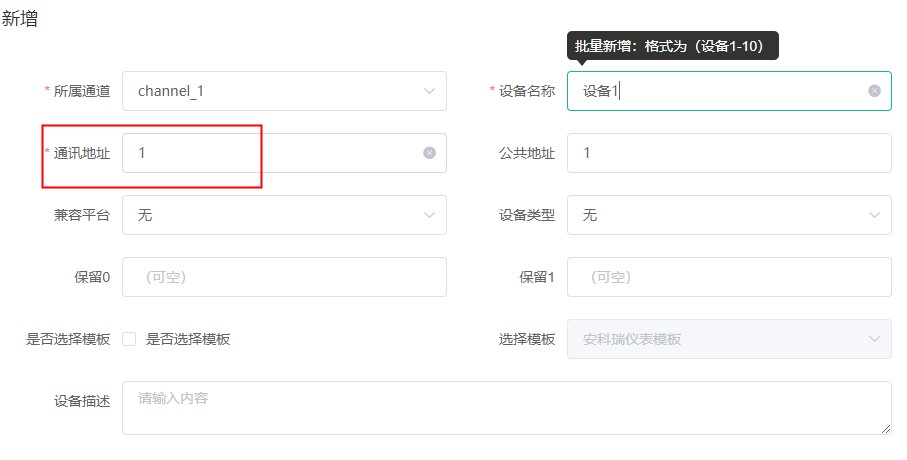The width and height of the screenshot is (907, 460).
Task: Click the resize grip of 设备描述 textarea
Action: coord(886,429)
